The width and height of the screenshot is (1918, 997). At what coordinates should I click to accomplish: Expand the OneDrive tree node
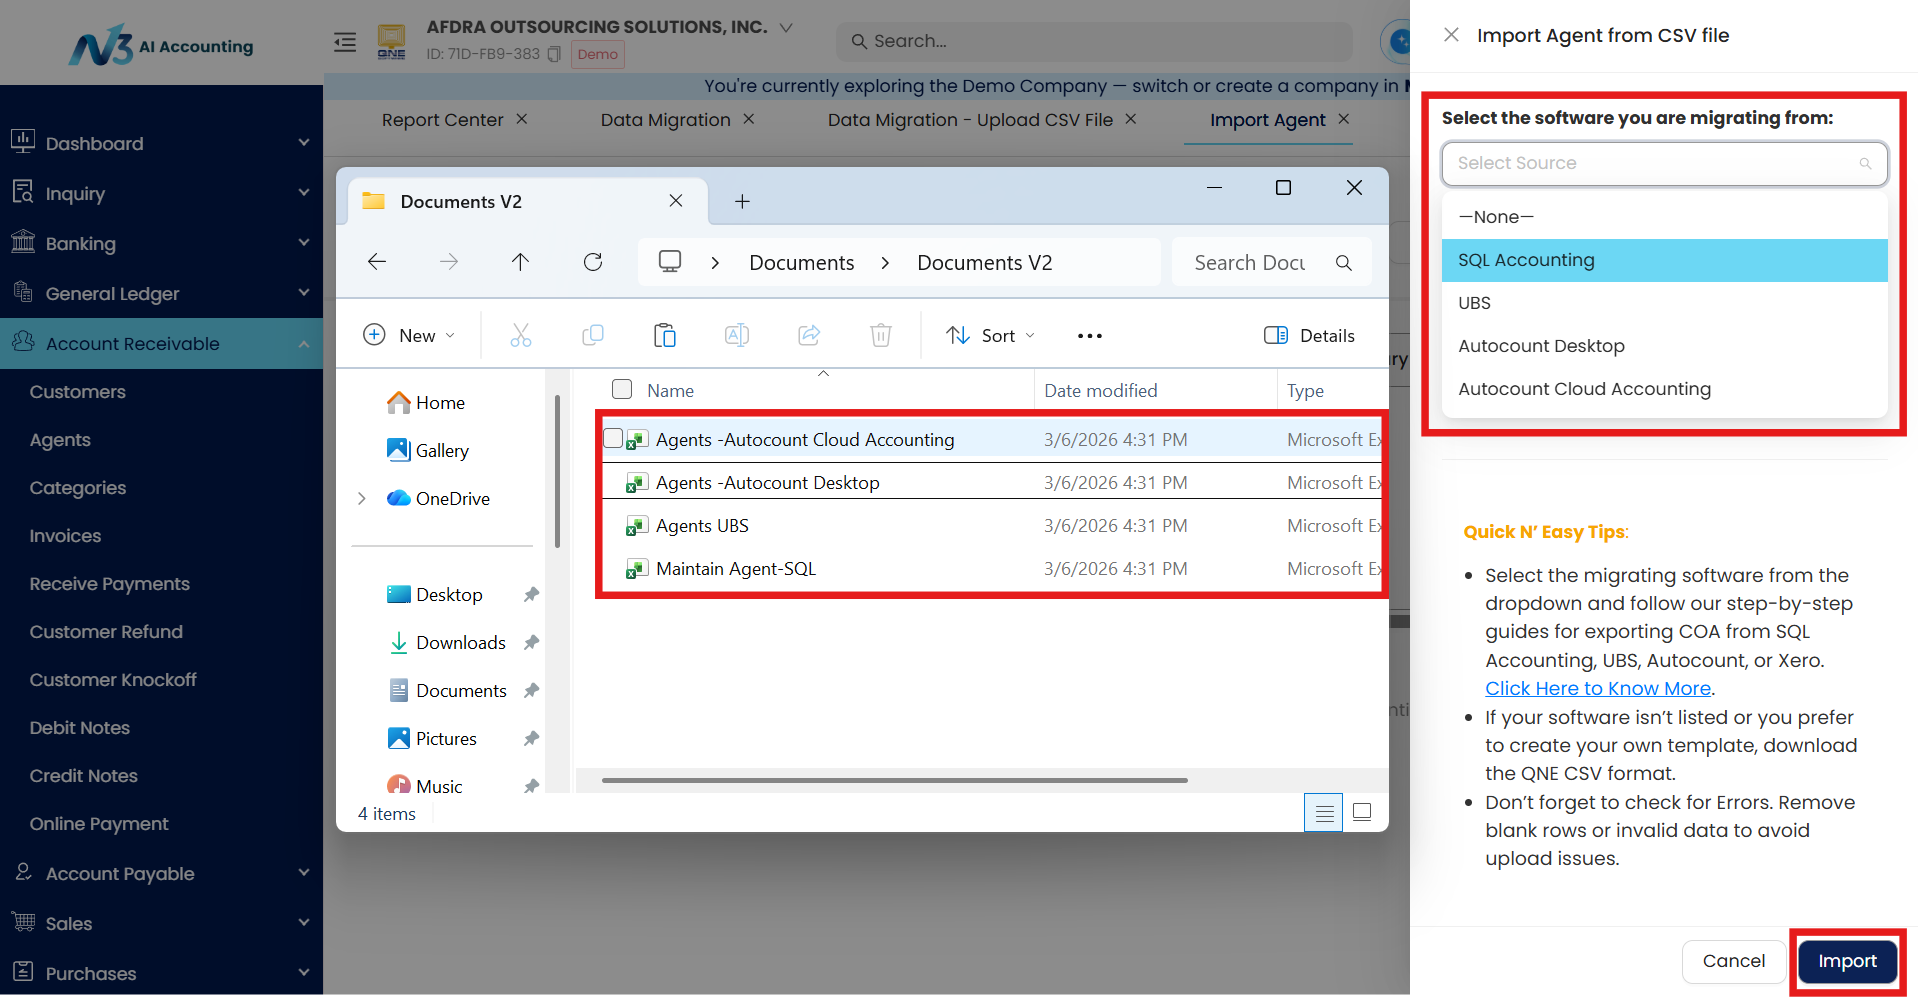(362, 498)
